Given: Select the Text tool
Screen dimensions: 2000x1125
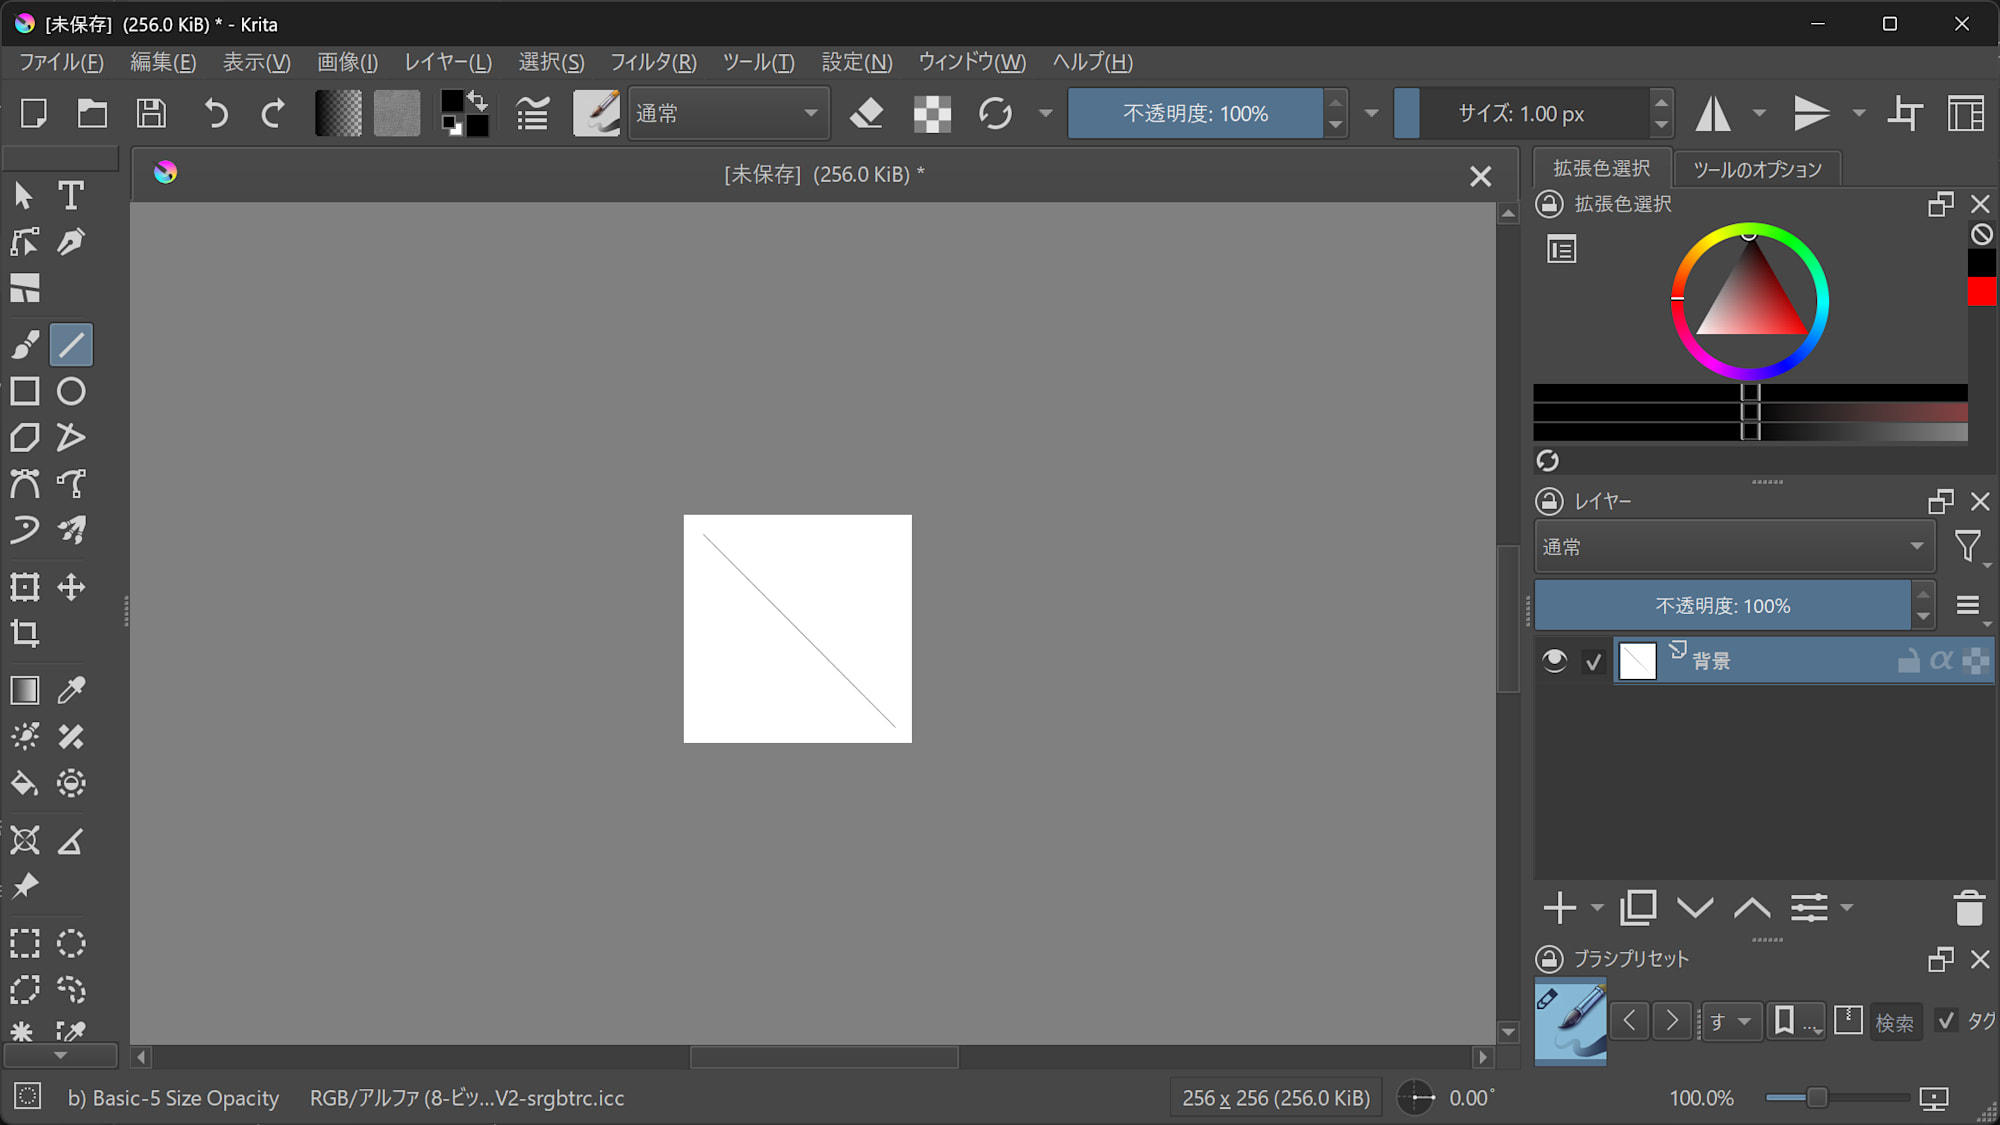Looking at the screenshot, I should [x=71, y=196].
